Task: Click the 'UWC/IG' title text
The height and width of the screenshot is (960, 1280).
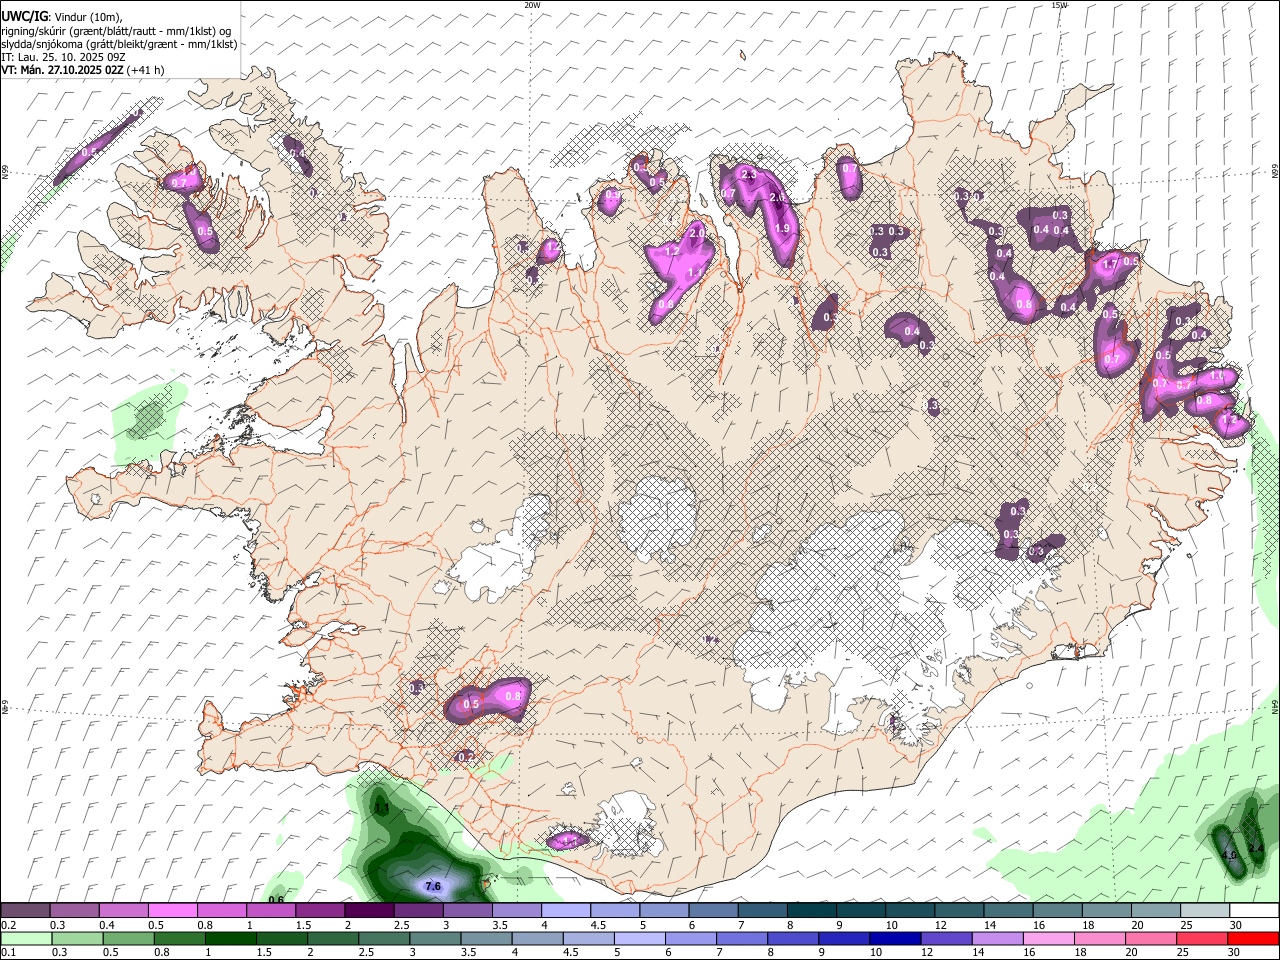Action: 24,17
